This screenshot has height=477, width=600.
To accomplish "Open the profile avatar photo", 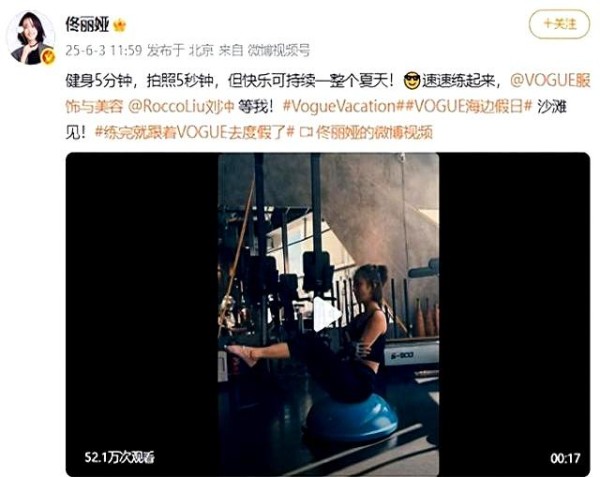I will (x=31, y=37).
